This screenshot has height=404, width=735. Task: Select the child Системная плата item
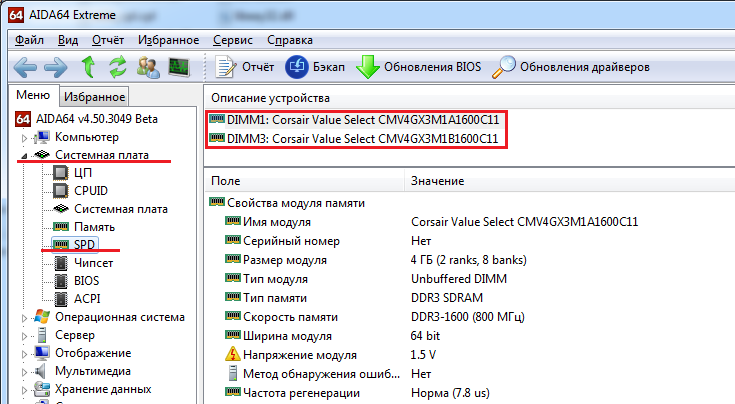click(121, 209)
